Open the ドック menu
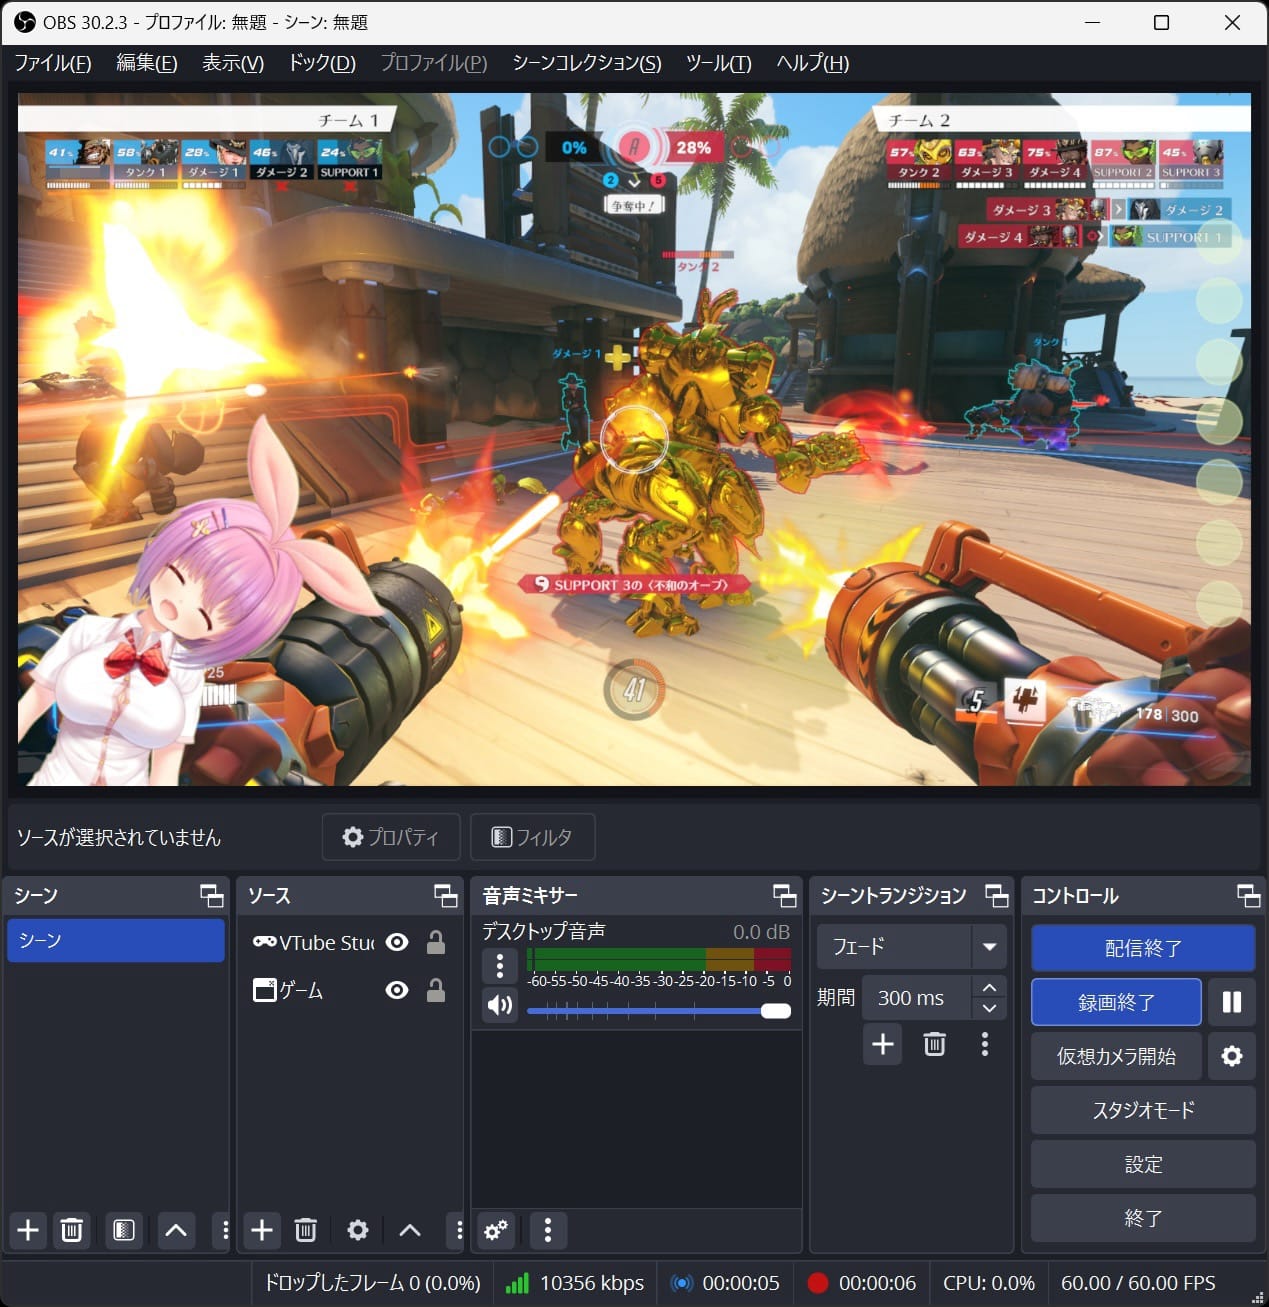 pyautogui.click(x=322, y=63)
